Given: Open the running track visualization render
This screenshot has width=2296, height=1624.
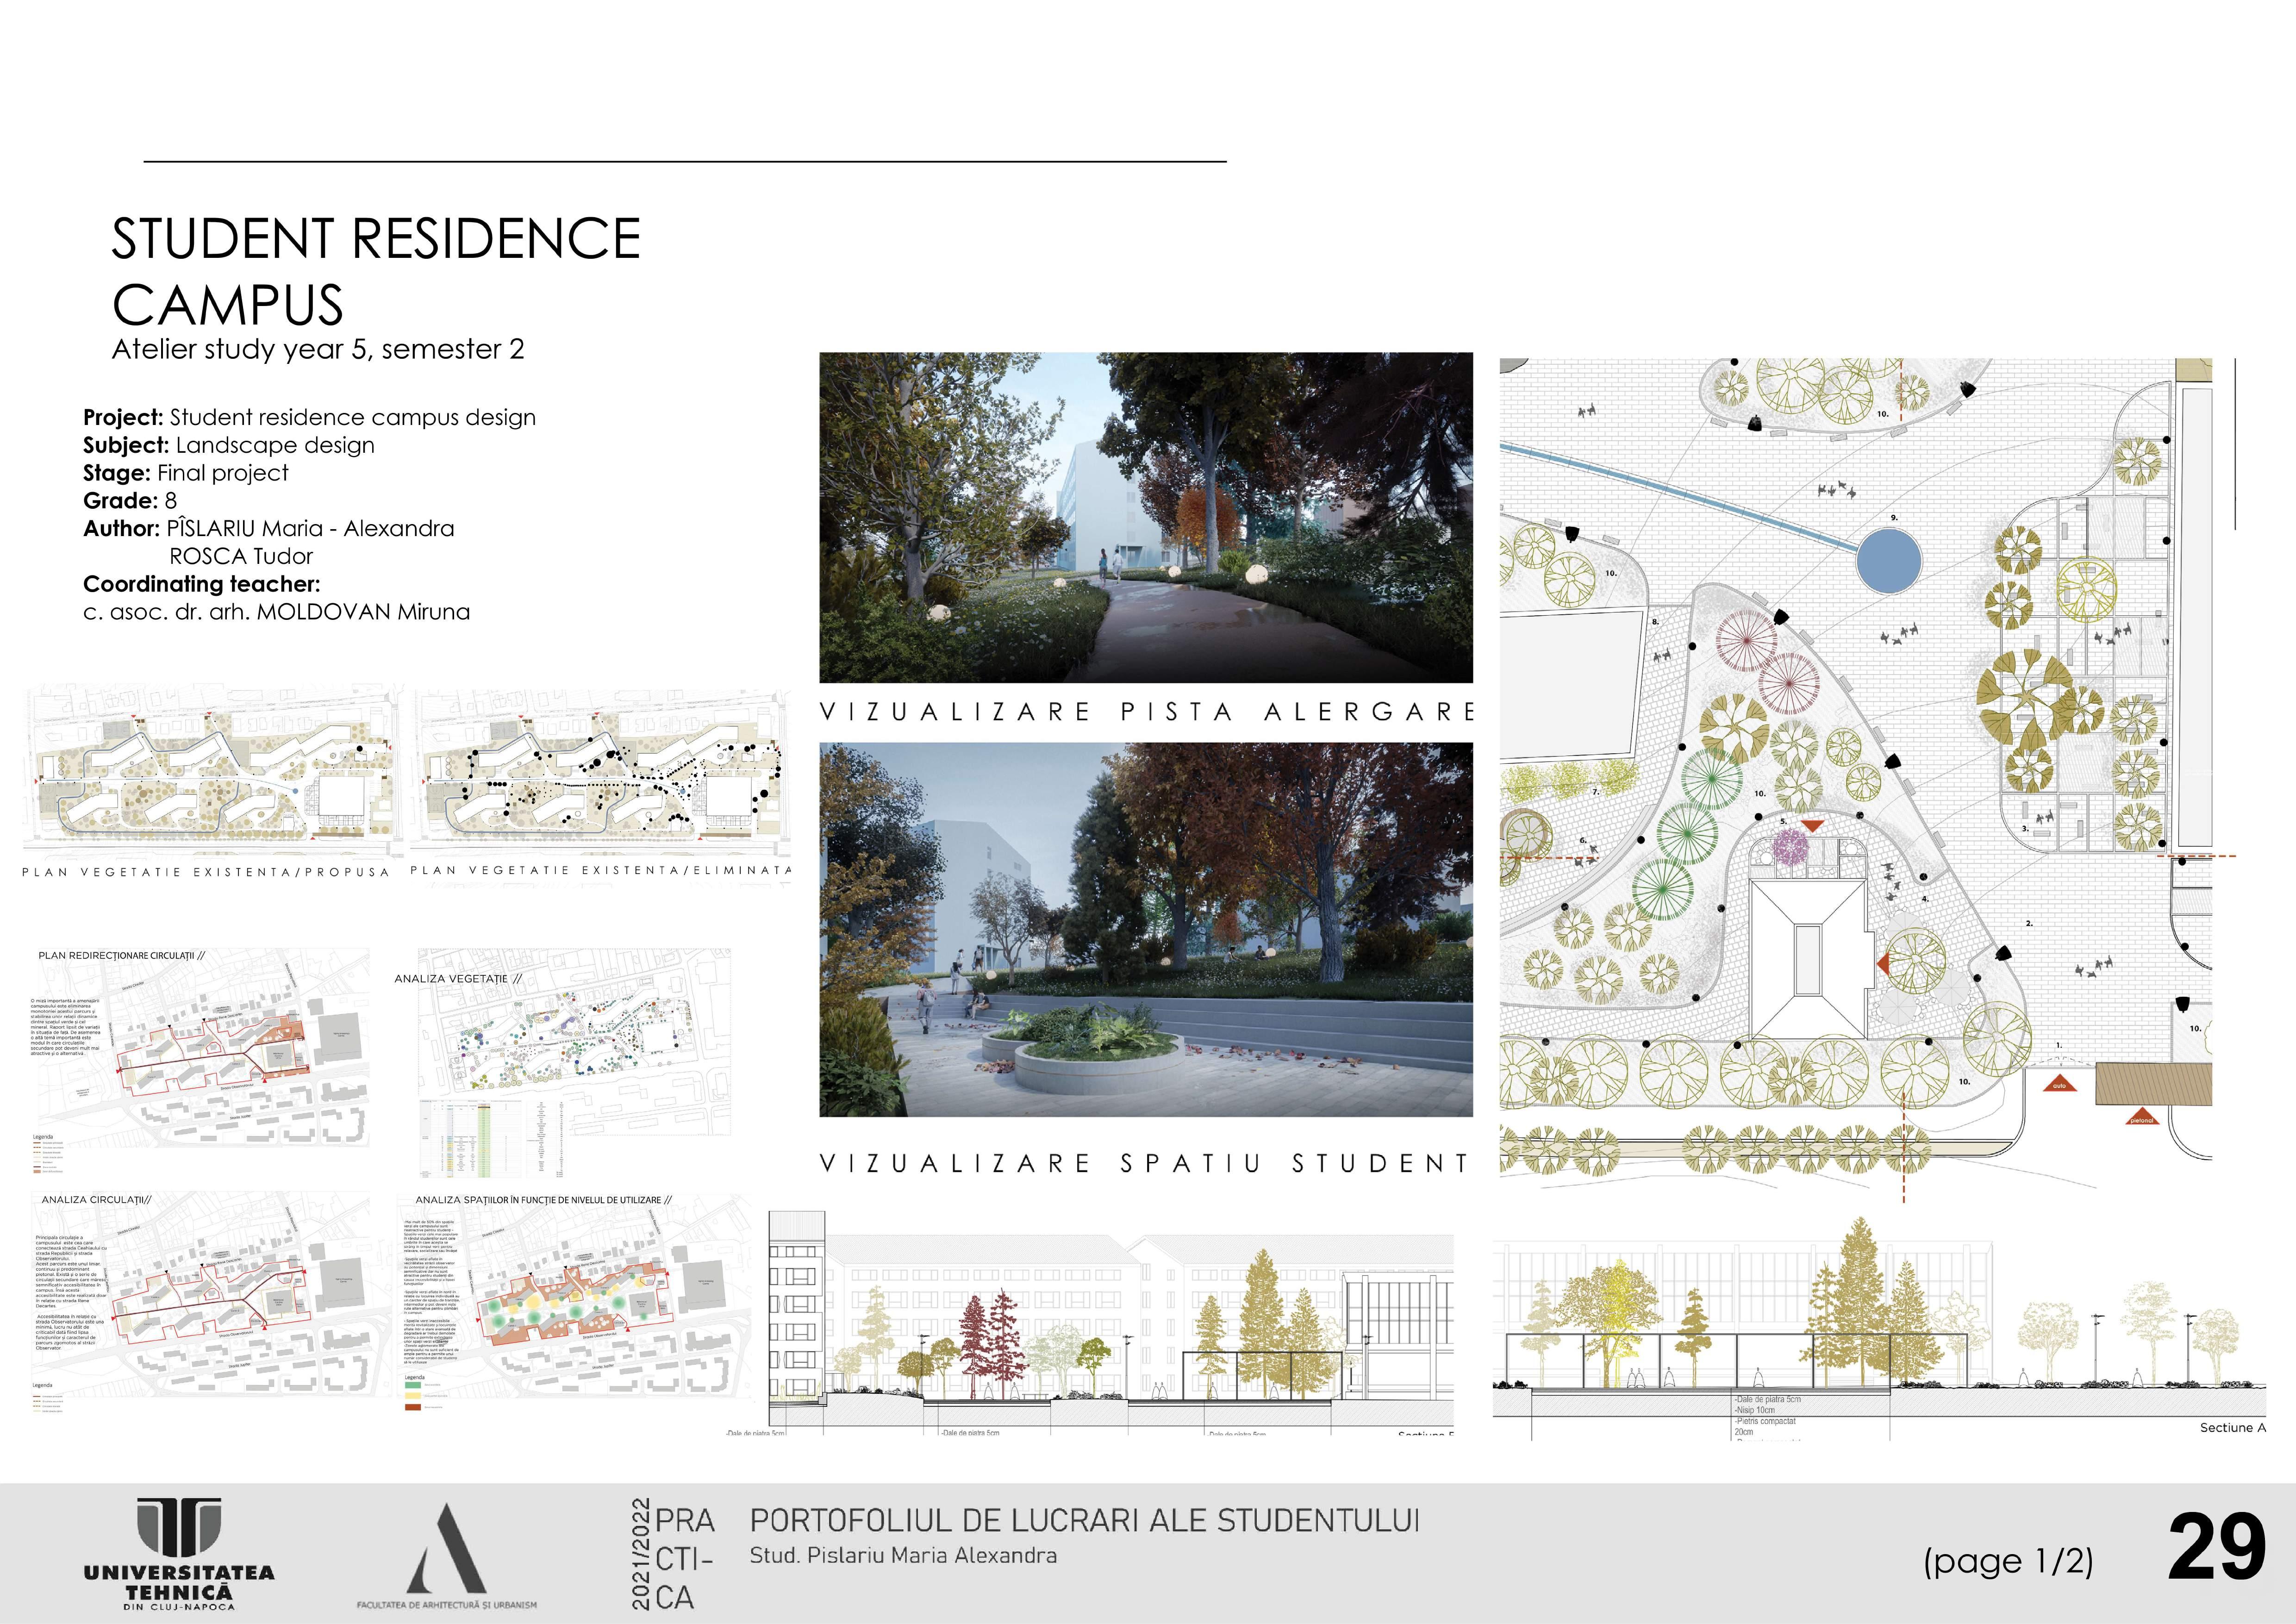Looking at the screenshot, I should [x=1145, y=517].
